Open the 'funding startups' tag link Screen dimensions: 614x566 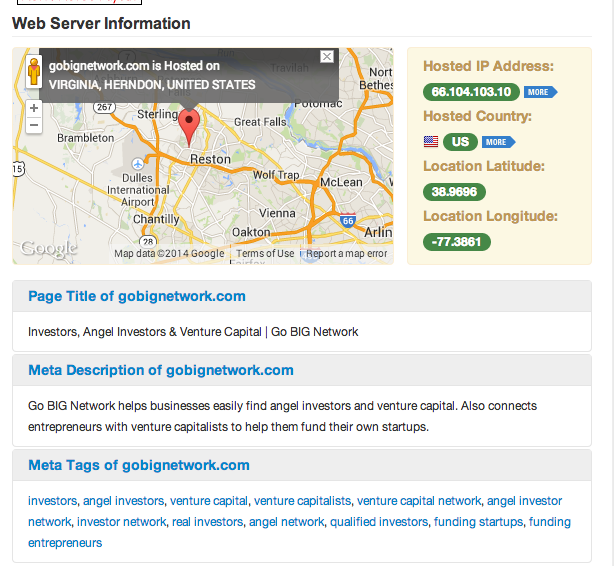pyautogui.click(x=478, y=522)
